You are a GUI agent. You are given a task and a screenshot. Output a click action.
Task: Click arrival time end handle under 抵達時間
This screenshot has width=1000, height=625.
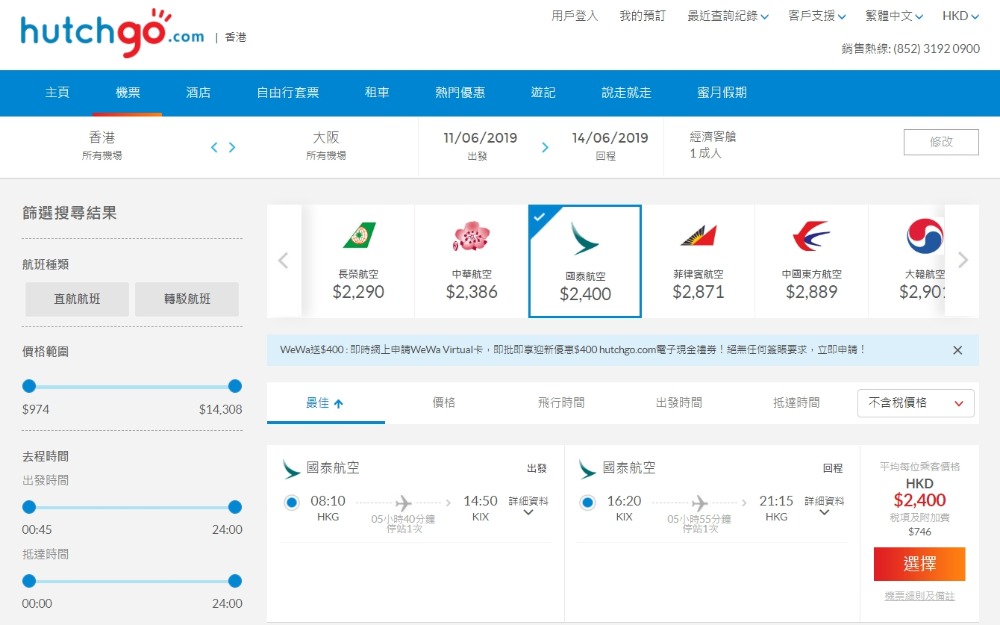235,581
